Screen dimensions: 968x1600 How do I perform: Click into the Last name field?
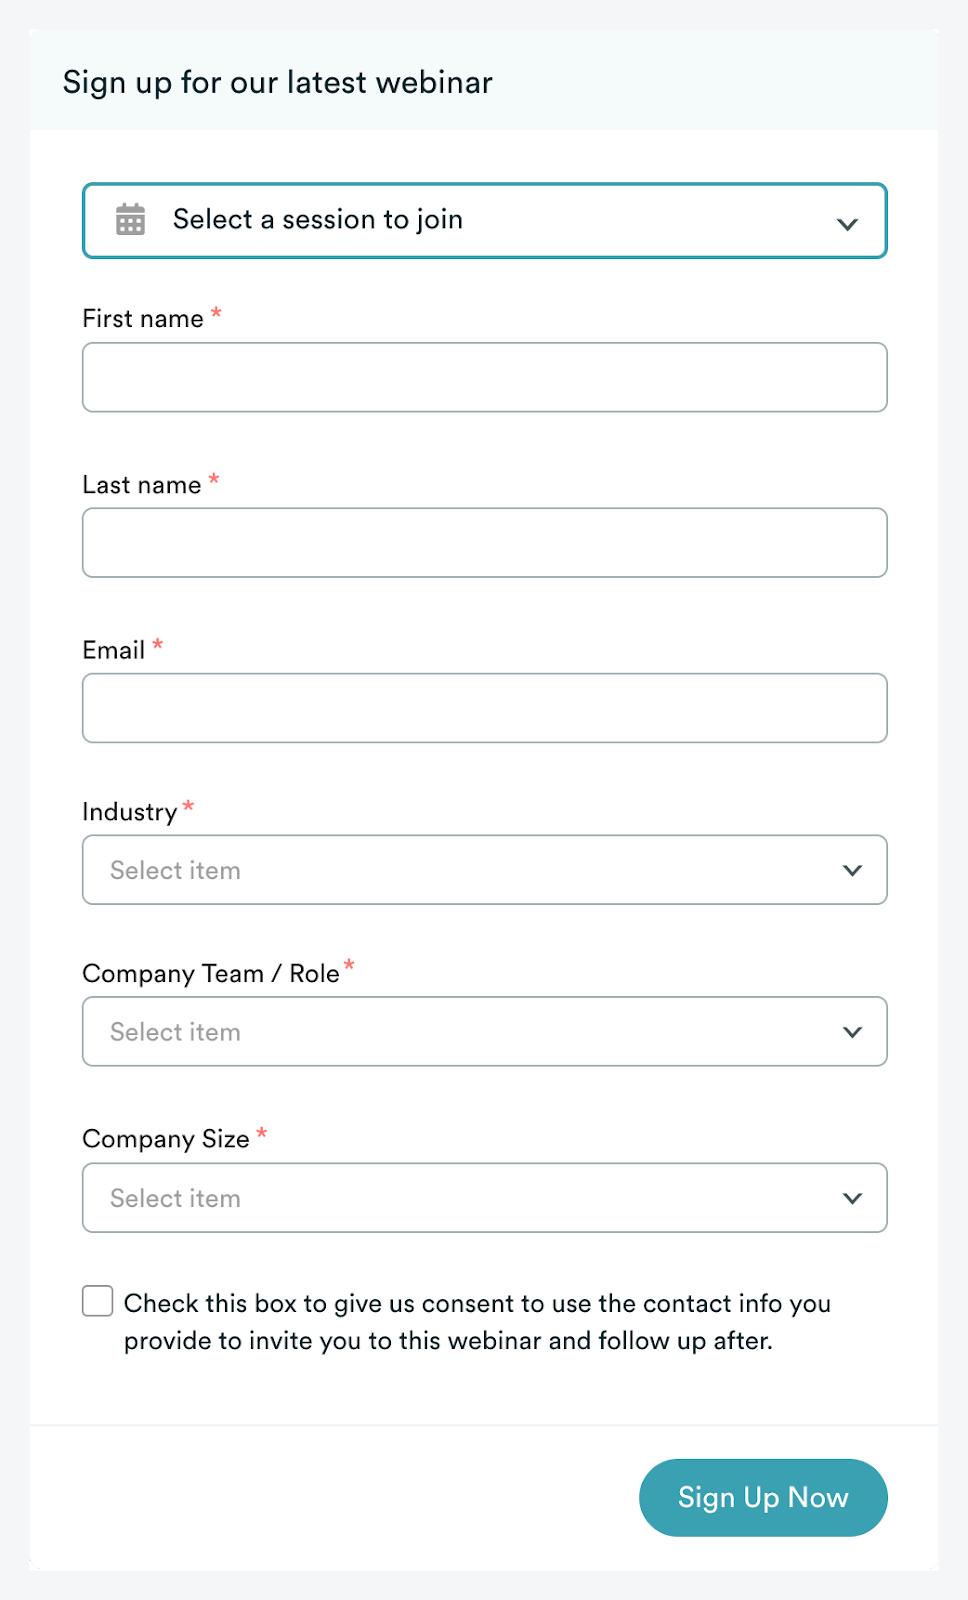pos(484,543)
